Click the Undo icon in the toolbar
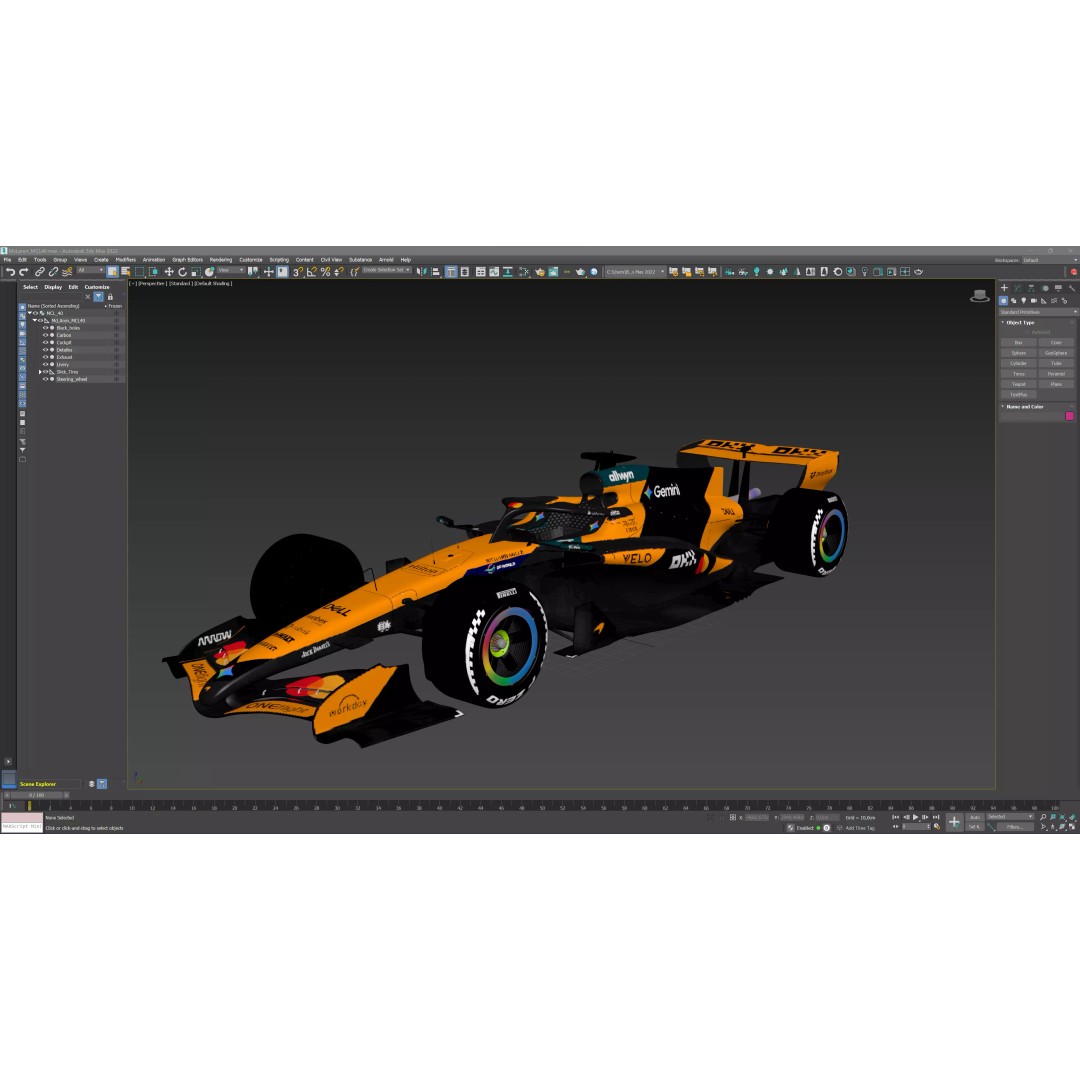Screen dimensions: 1080x1080 (11, 270)
